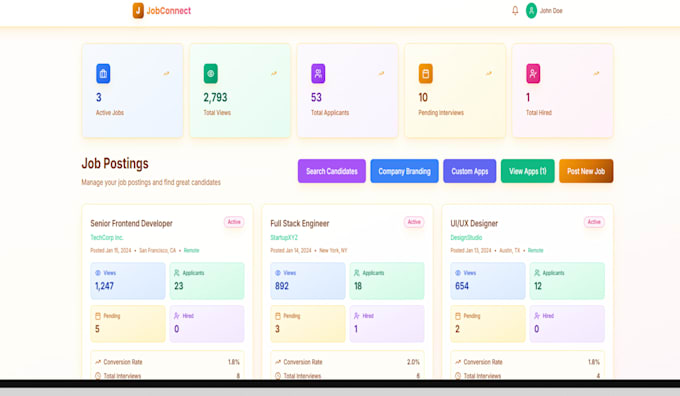Click the Active badge on Full Stack Engineer
Screen dimensions: 680x396
click(414, 222)
